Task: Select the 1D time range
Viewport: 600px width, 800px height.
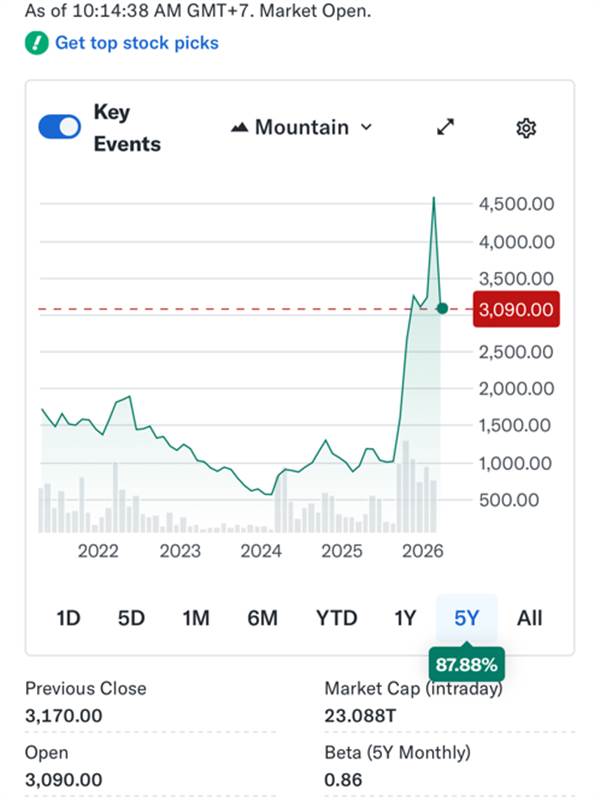Action: (68, 618)
